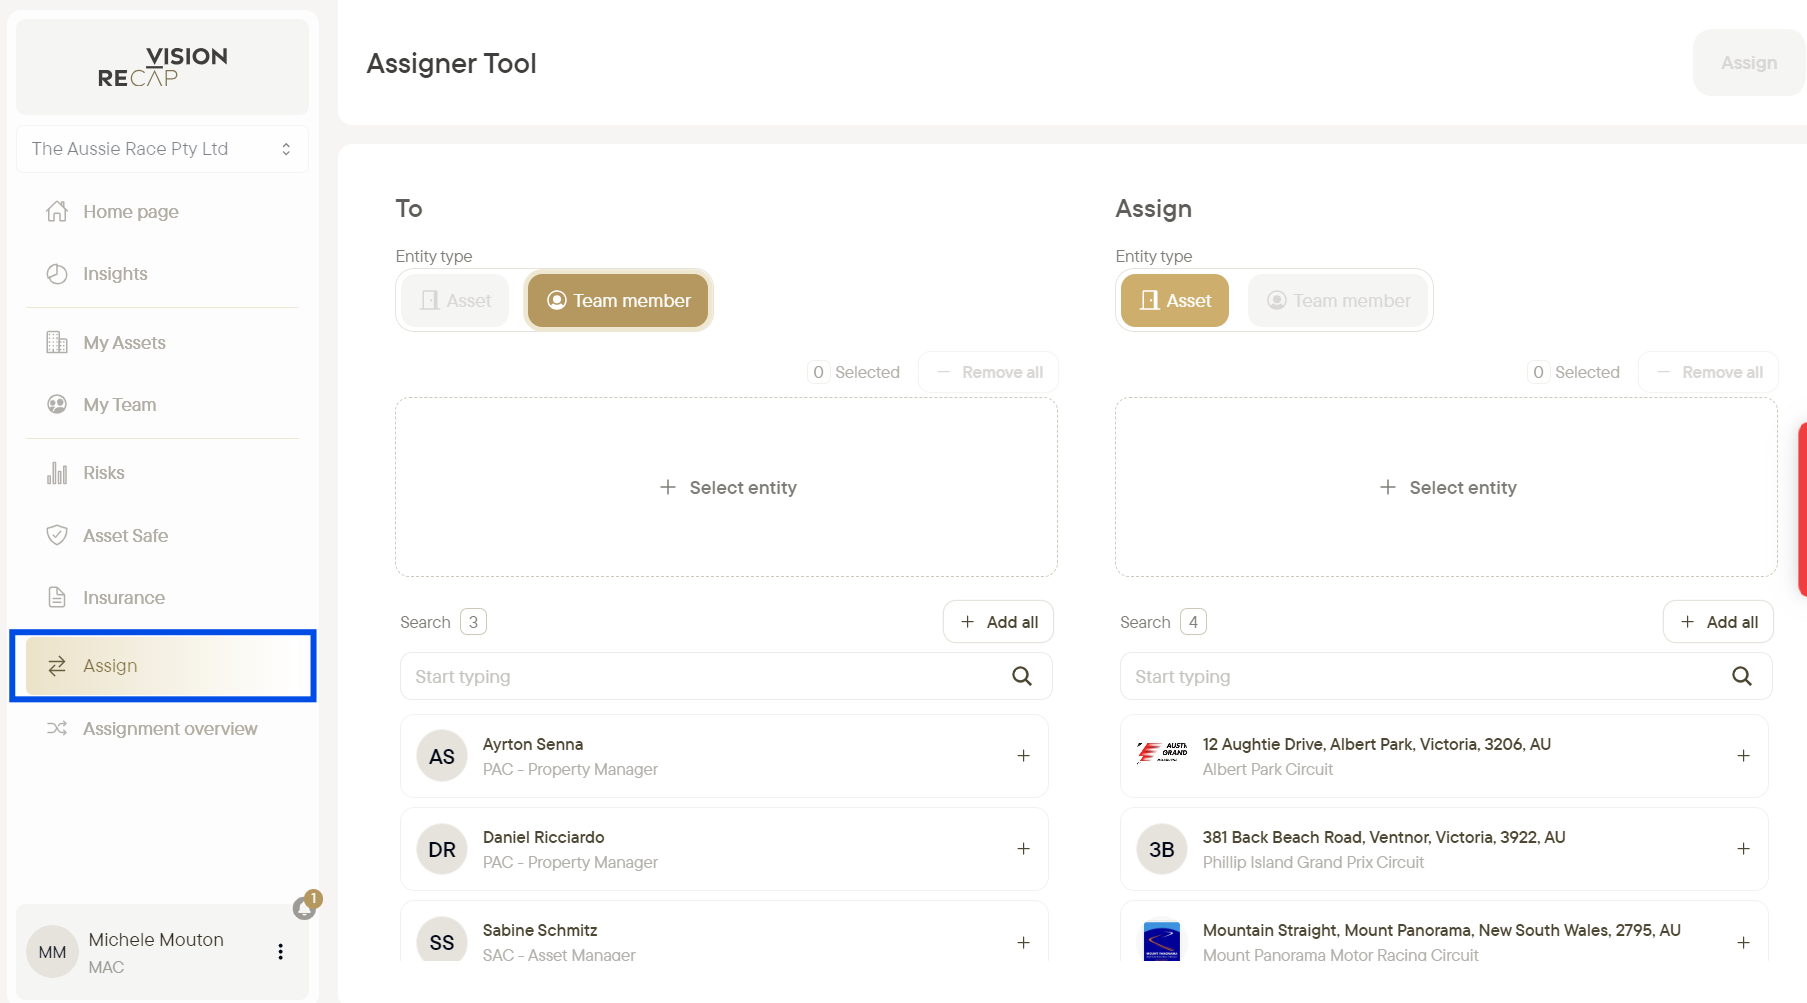Open Asset Safe page
1807x1003 pixels.
162,536
